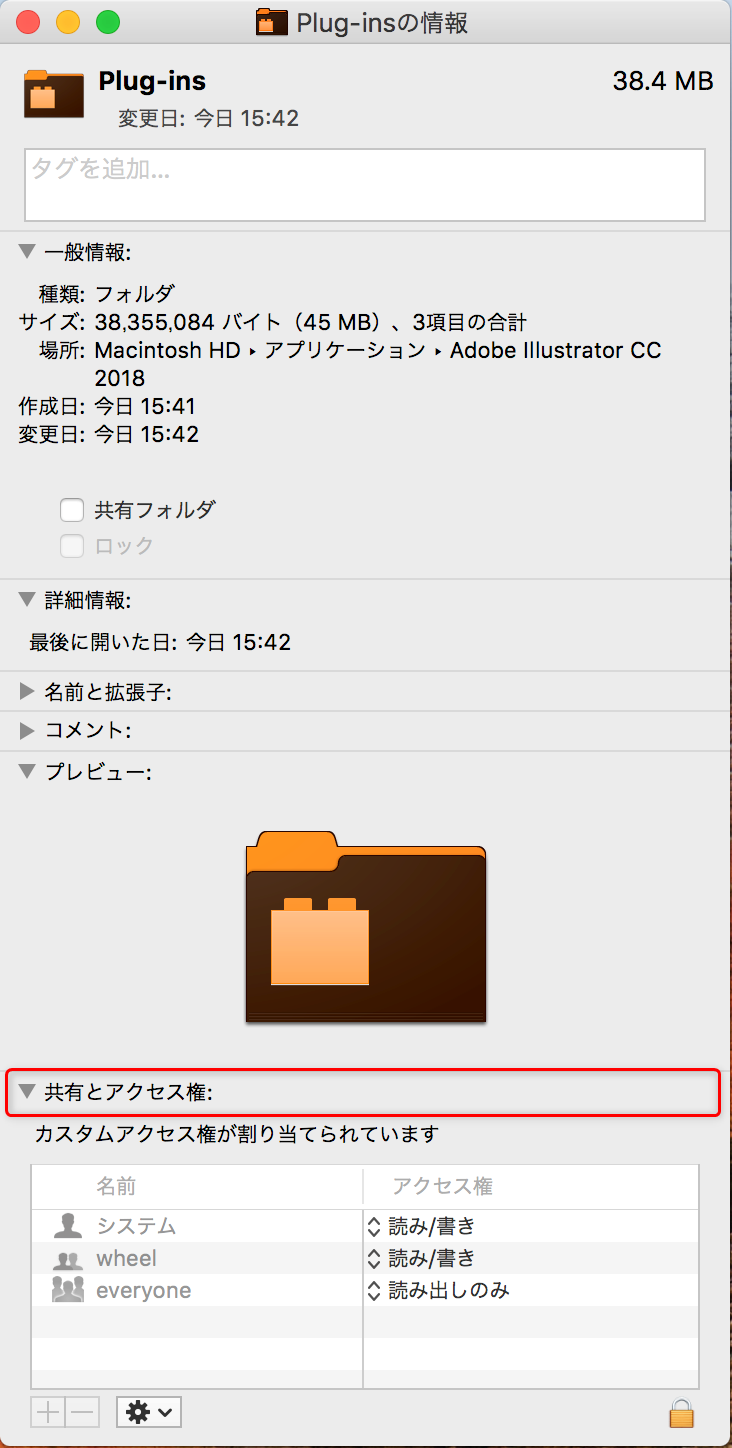Image resolution: width=732 pixels, height=1448 pixels.
Task: Change システム access privilege popup
Action: 421,1226
